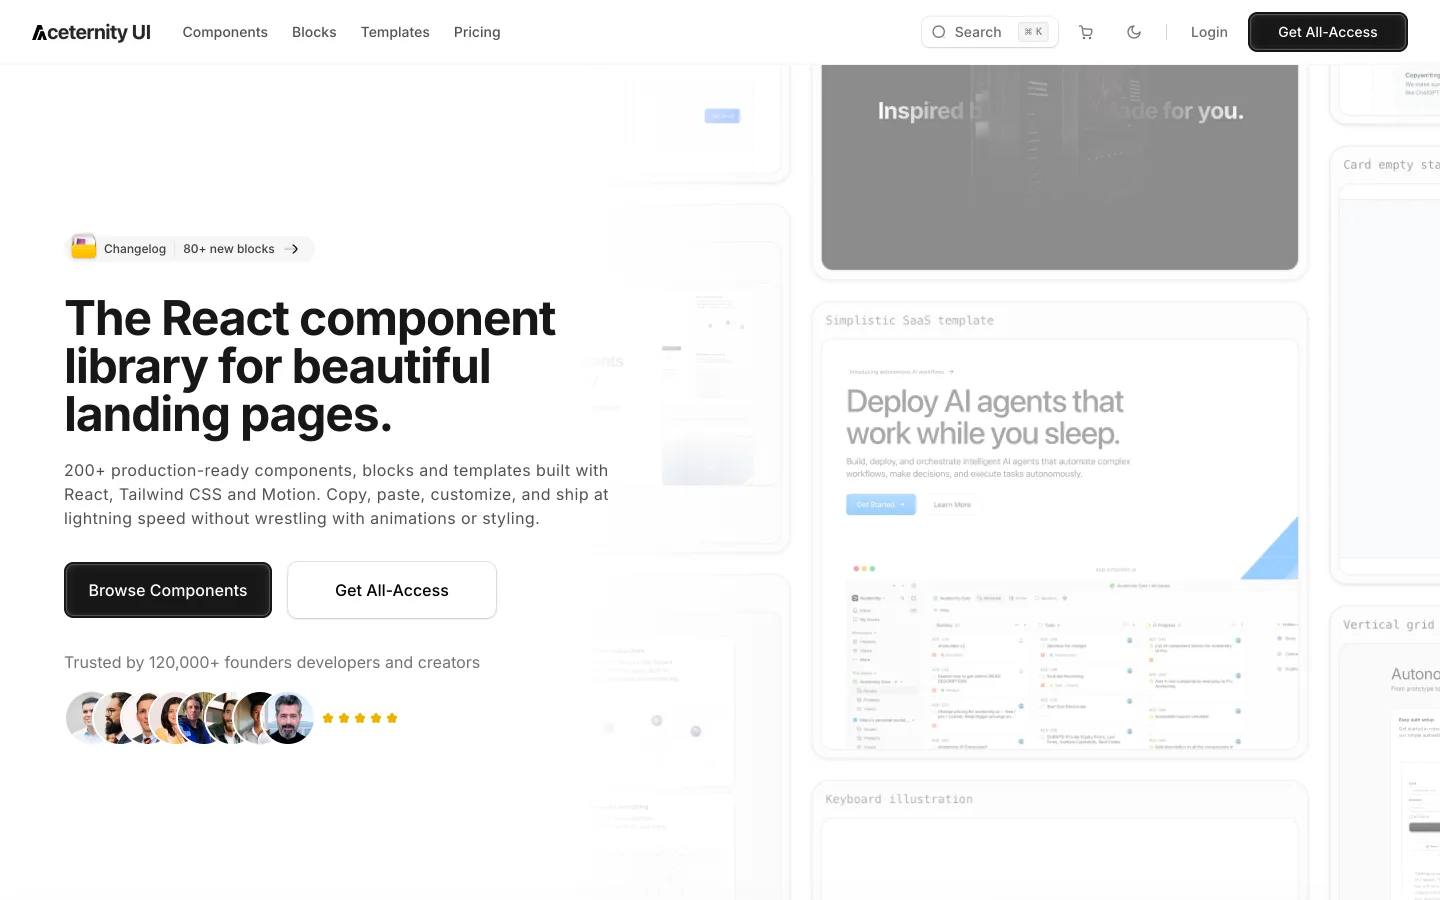This screenshot has height=900, width=1440.
Task: Click the Get Started button in SaaS preview
Action: (x=880, y=505)
